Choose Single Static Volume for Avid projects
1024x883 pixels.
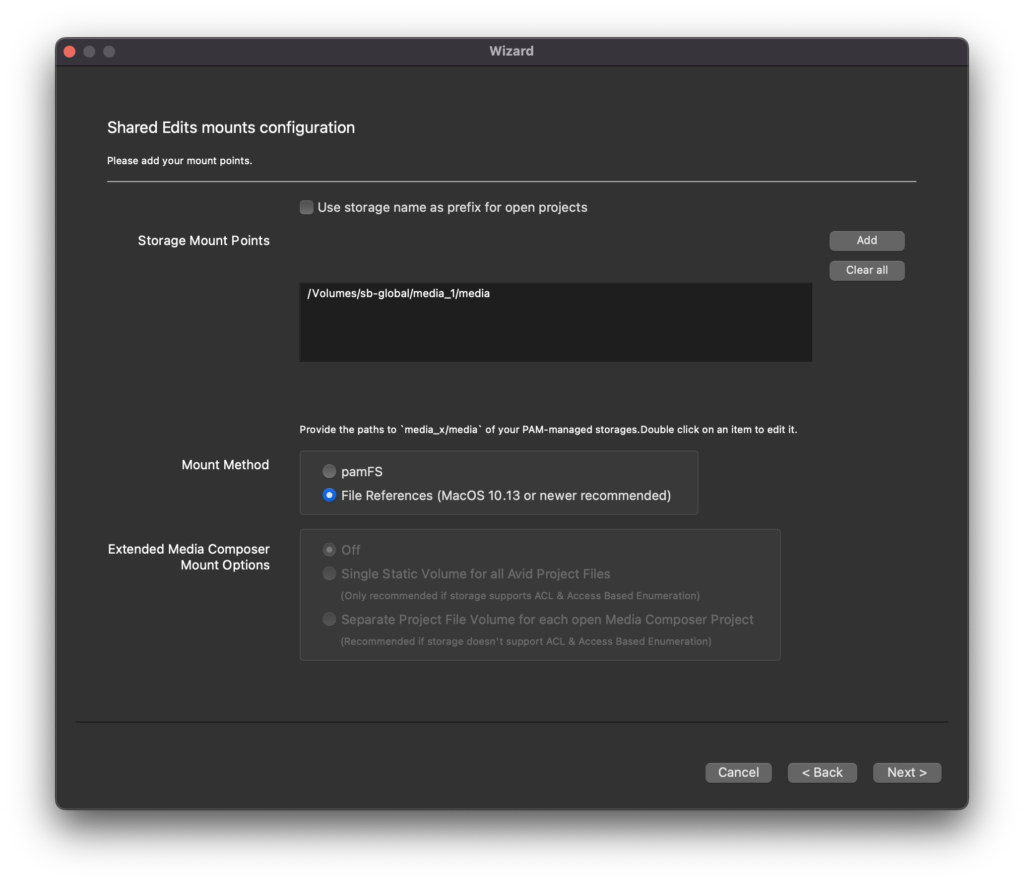pos(329,574)
